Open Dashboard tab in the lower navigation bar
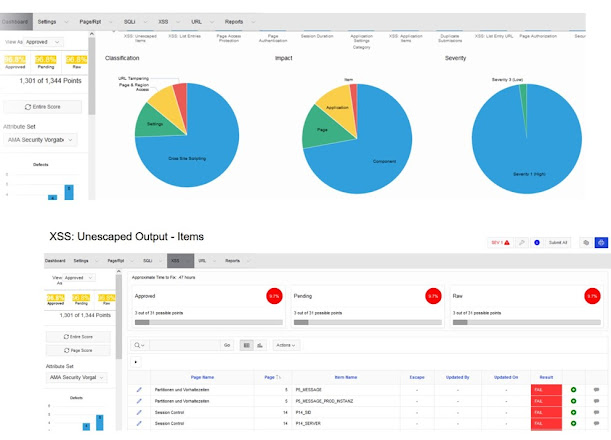The image size is (611, 440). pos(55,261)
